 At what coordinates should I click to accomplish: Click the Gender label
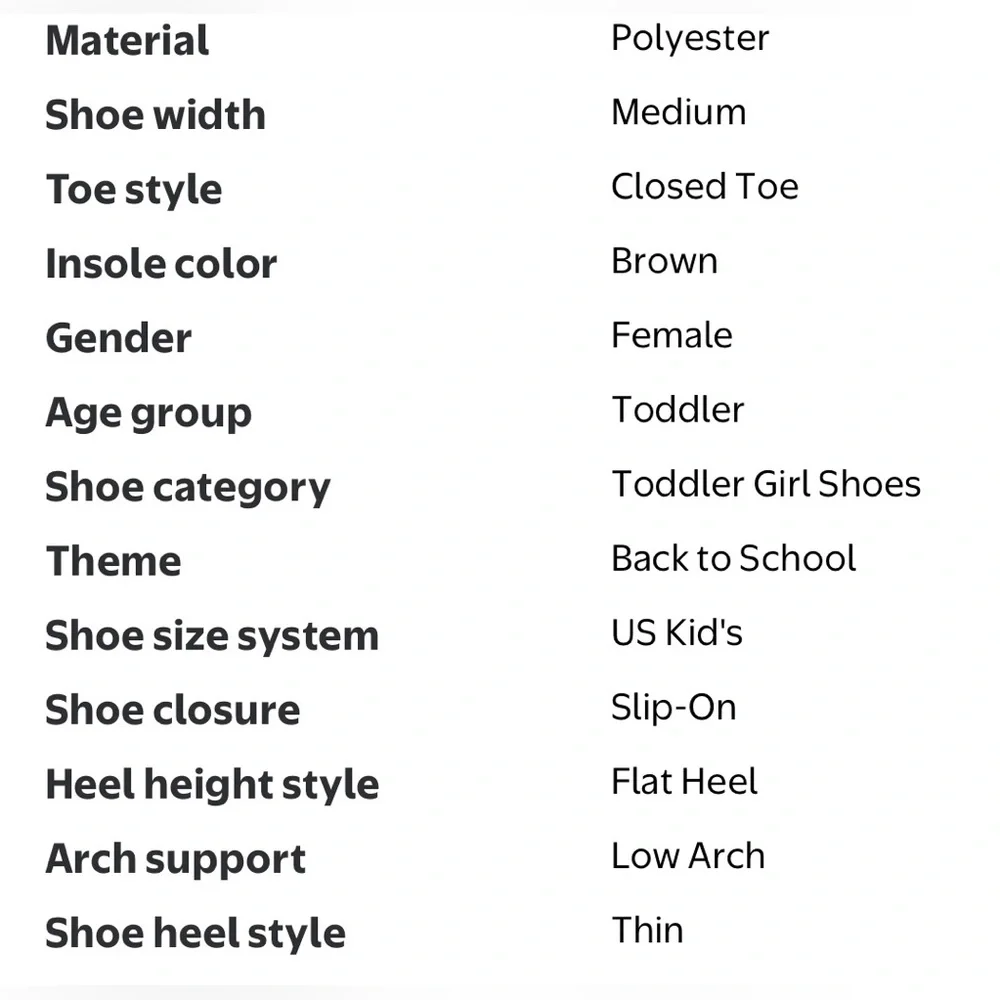119,338
